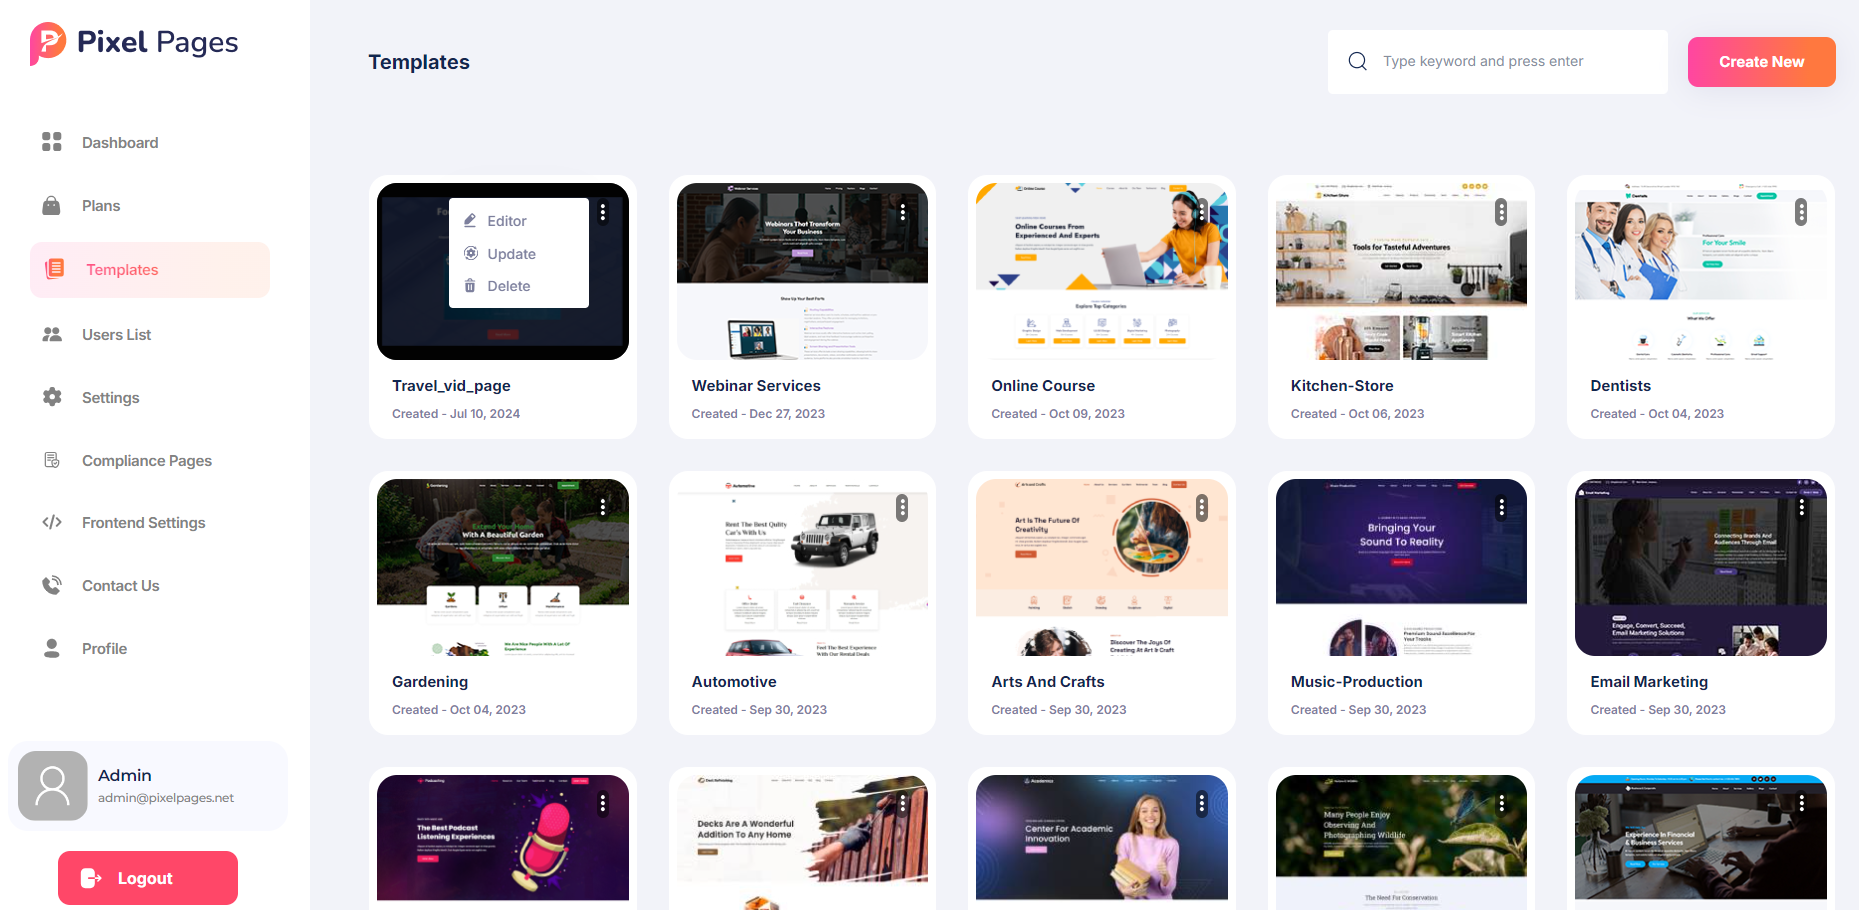Open options menu on Kitchen-Store card

(1501, 212)
